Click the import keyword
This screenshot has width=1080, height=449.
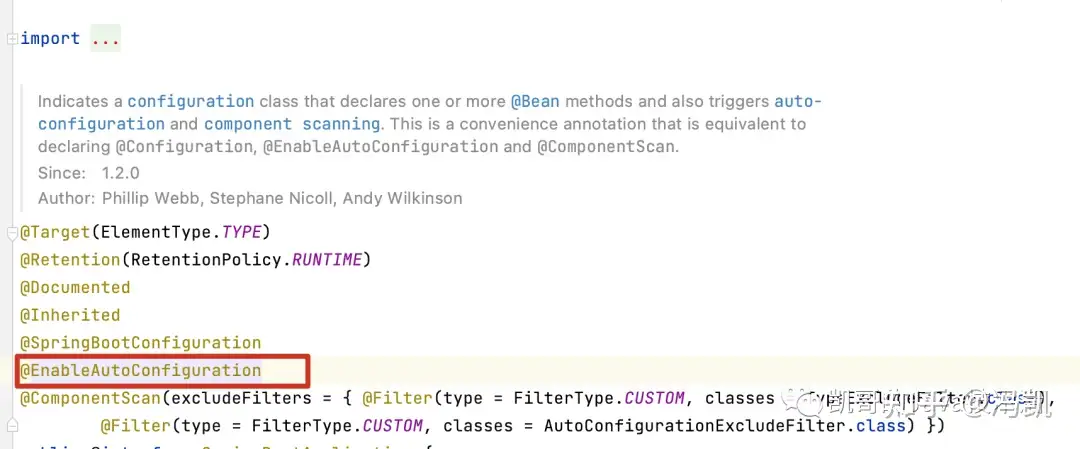[x=50, y=39]
